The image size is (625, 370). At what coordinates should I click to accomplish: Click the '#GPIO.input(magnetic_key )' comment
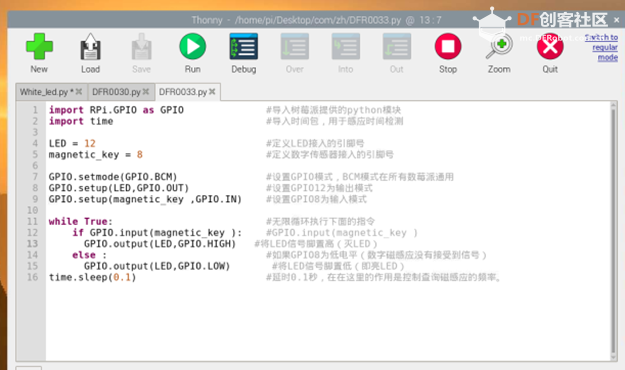pyautogui.click(x=342, y=233)
